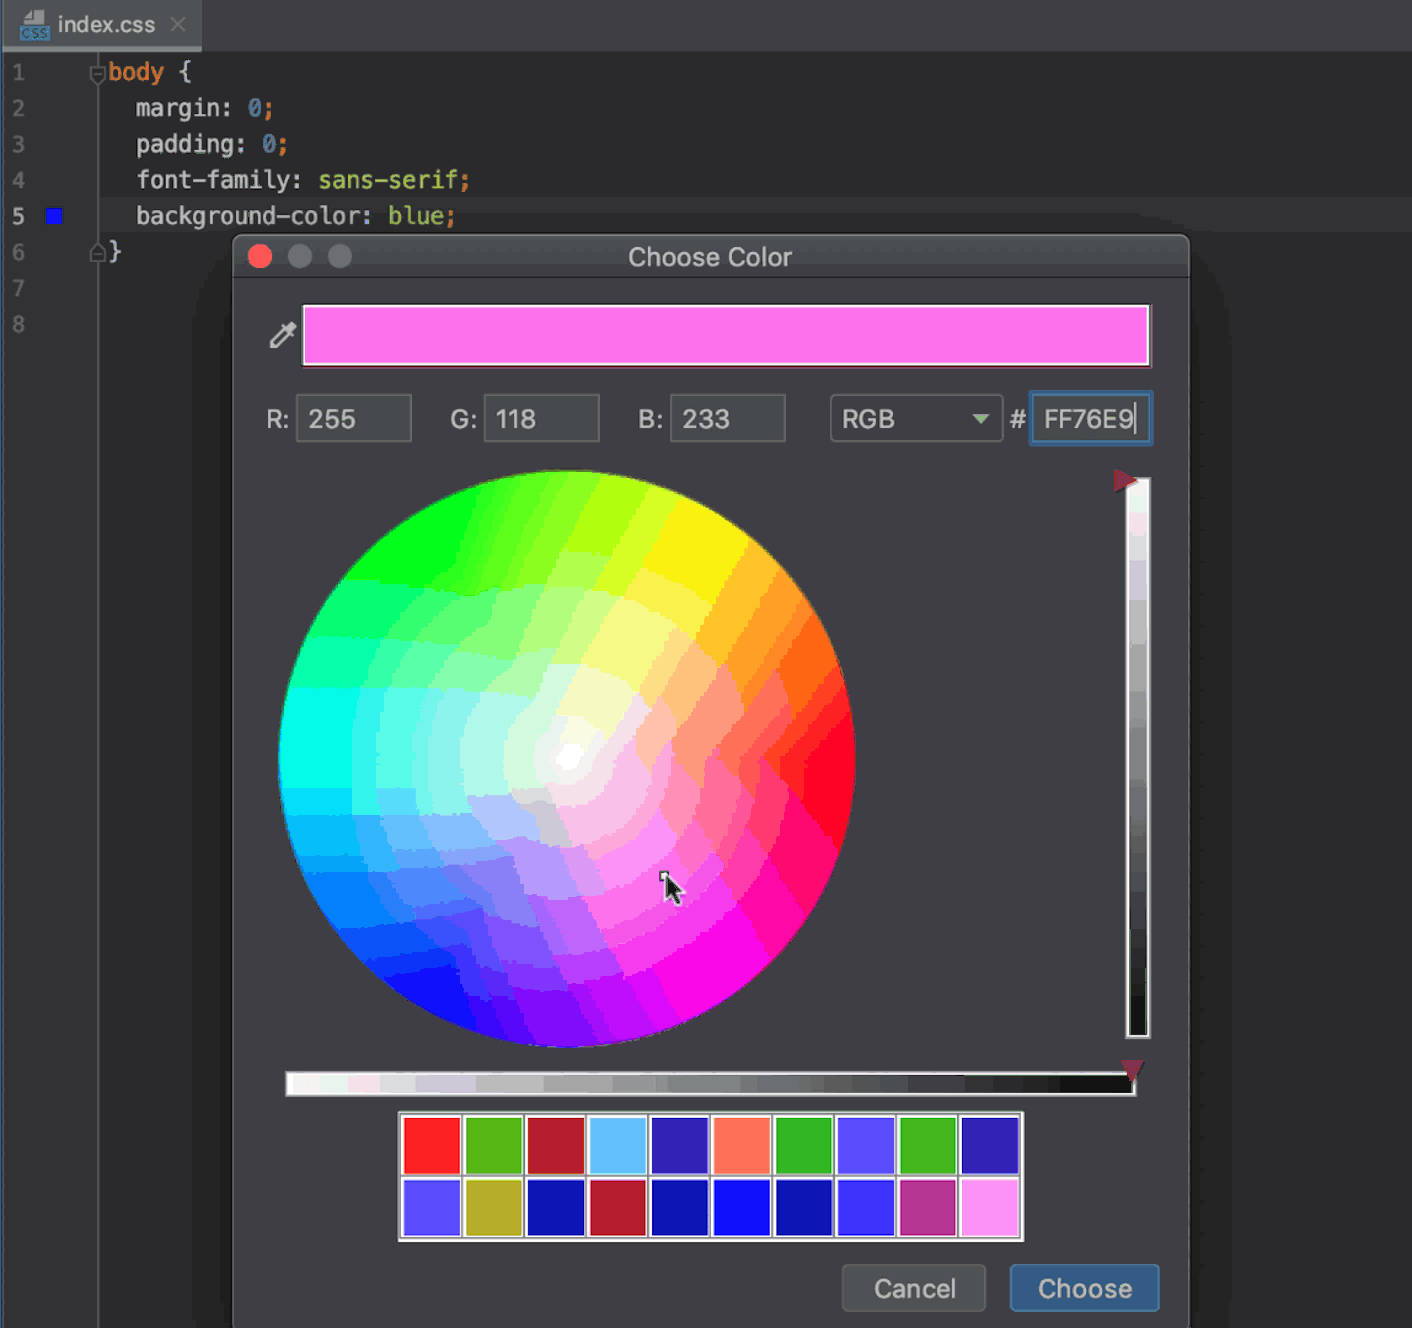Dismiss the dialog with Cancel
Image resolution: width=1412 pixels, height=1328 pixels.
[913, 1288]
